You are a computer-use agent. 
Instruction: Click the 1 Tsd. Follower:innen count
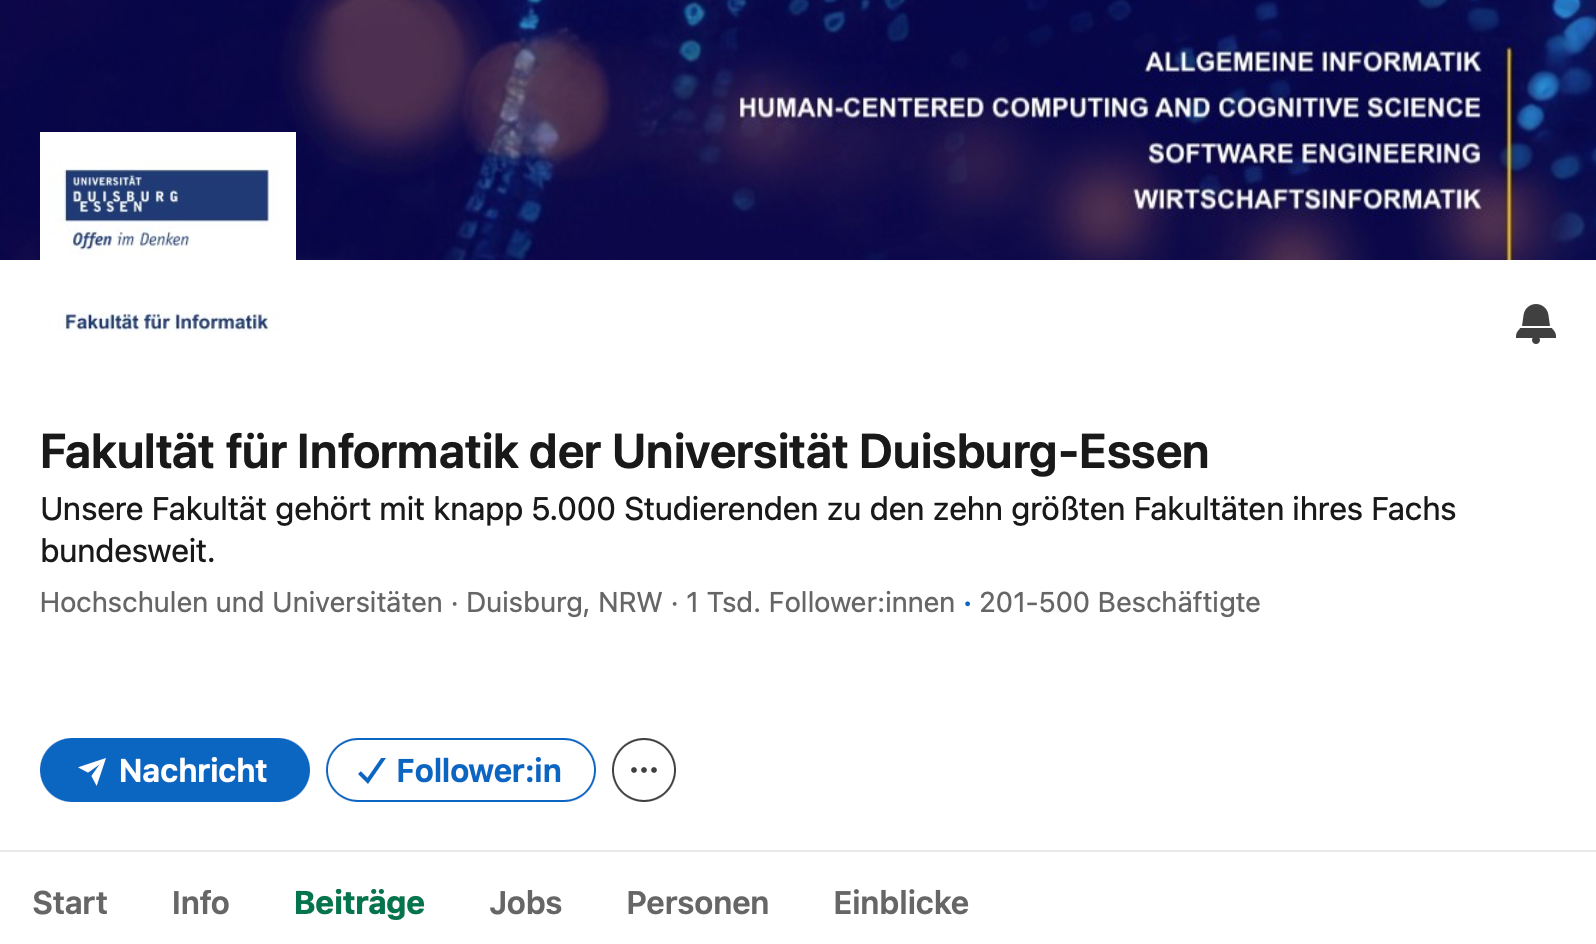coord(820,602)
